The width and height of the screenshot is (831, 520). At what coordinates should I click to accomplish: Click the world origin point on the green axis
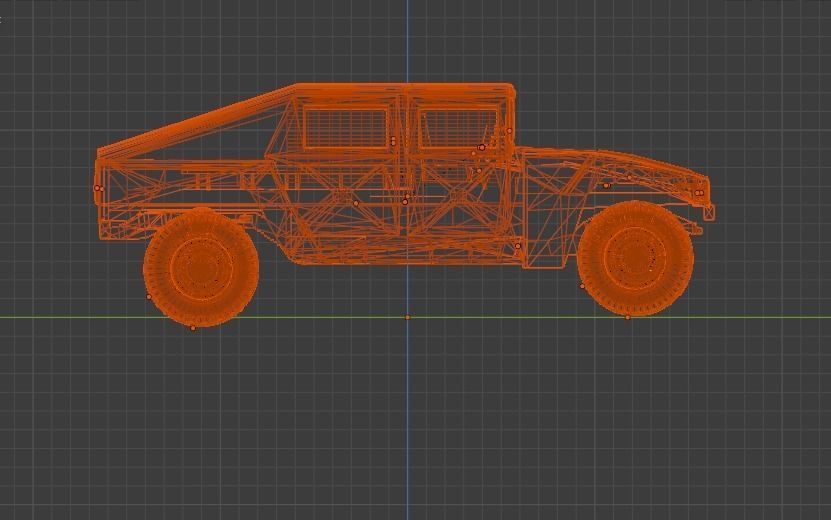tap(408, 317)
